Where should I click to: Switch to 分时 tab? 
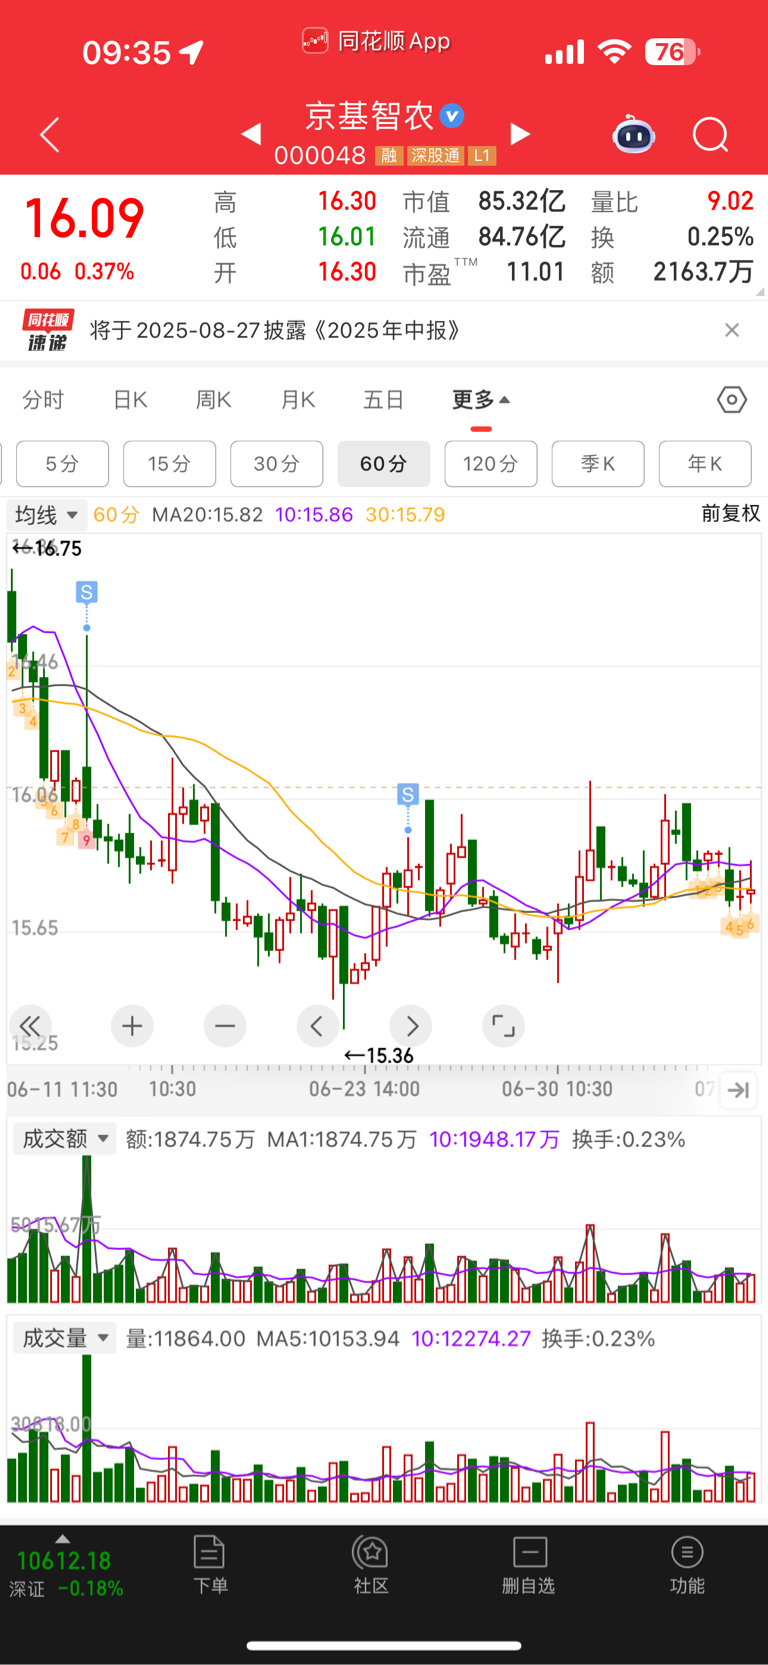43,400
